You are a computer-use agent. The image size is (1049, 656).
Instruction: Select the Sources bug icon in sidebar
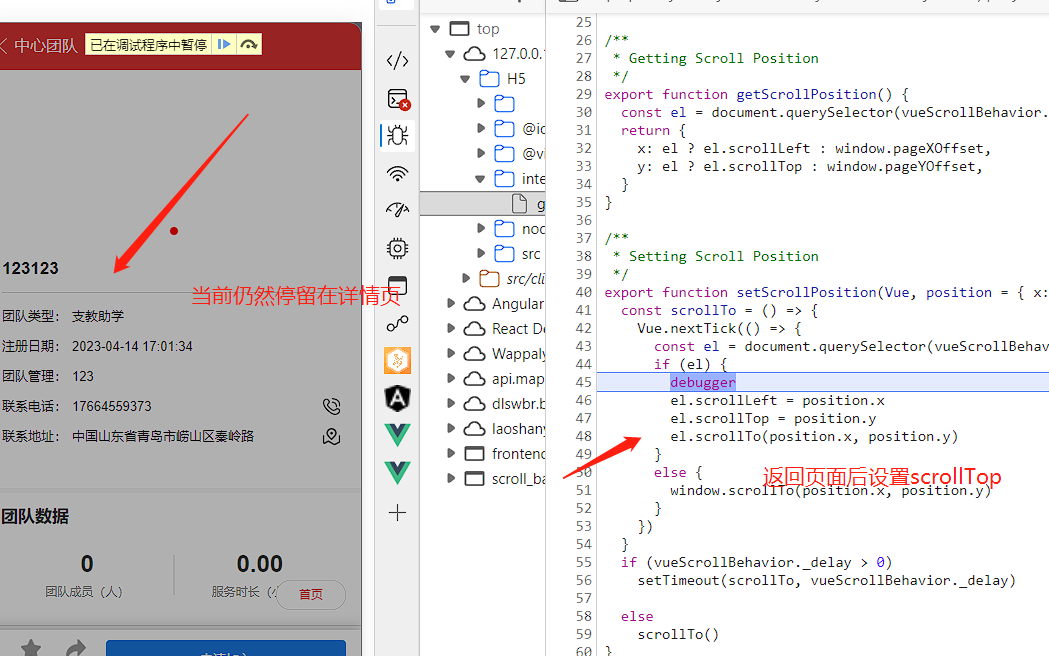[397, 135]
